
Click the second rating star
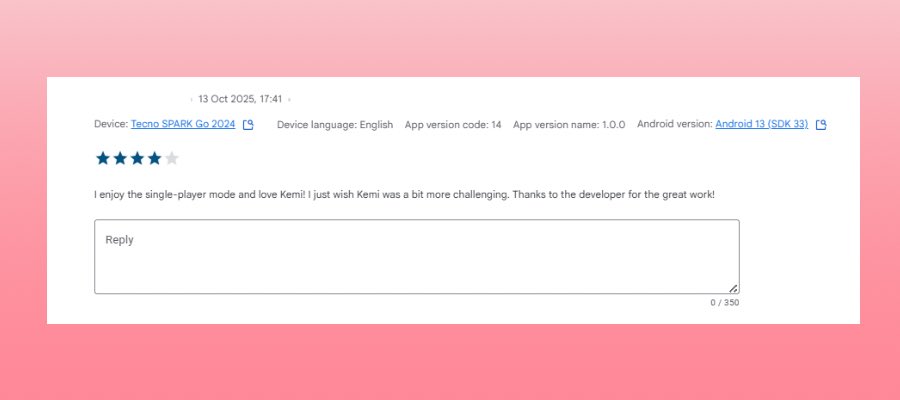coord(120,158)
